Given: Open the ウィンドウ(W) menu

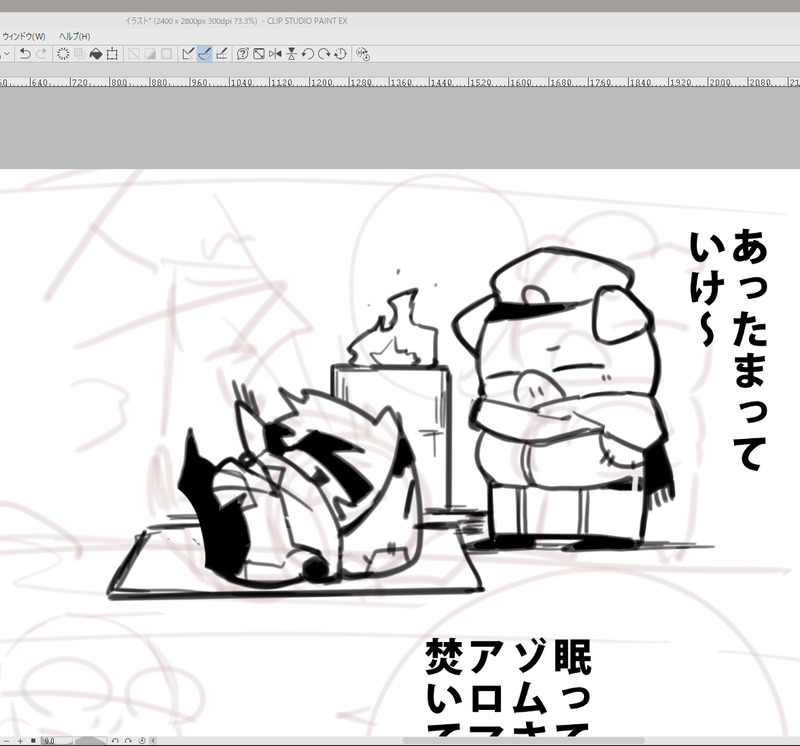Looking at the screenshot, I should click(x=23, y=36).
